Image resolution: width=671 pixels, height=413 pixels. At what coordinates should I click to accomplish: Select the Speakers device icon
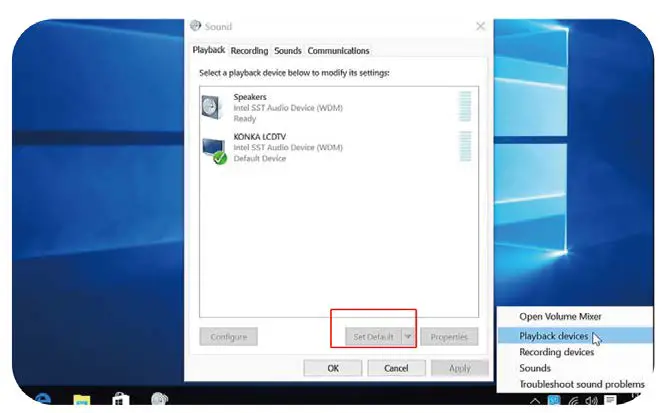(x=212, y=107)
